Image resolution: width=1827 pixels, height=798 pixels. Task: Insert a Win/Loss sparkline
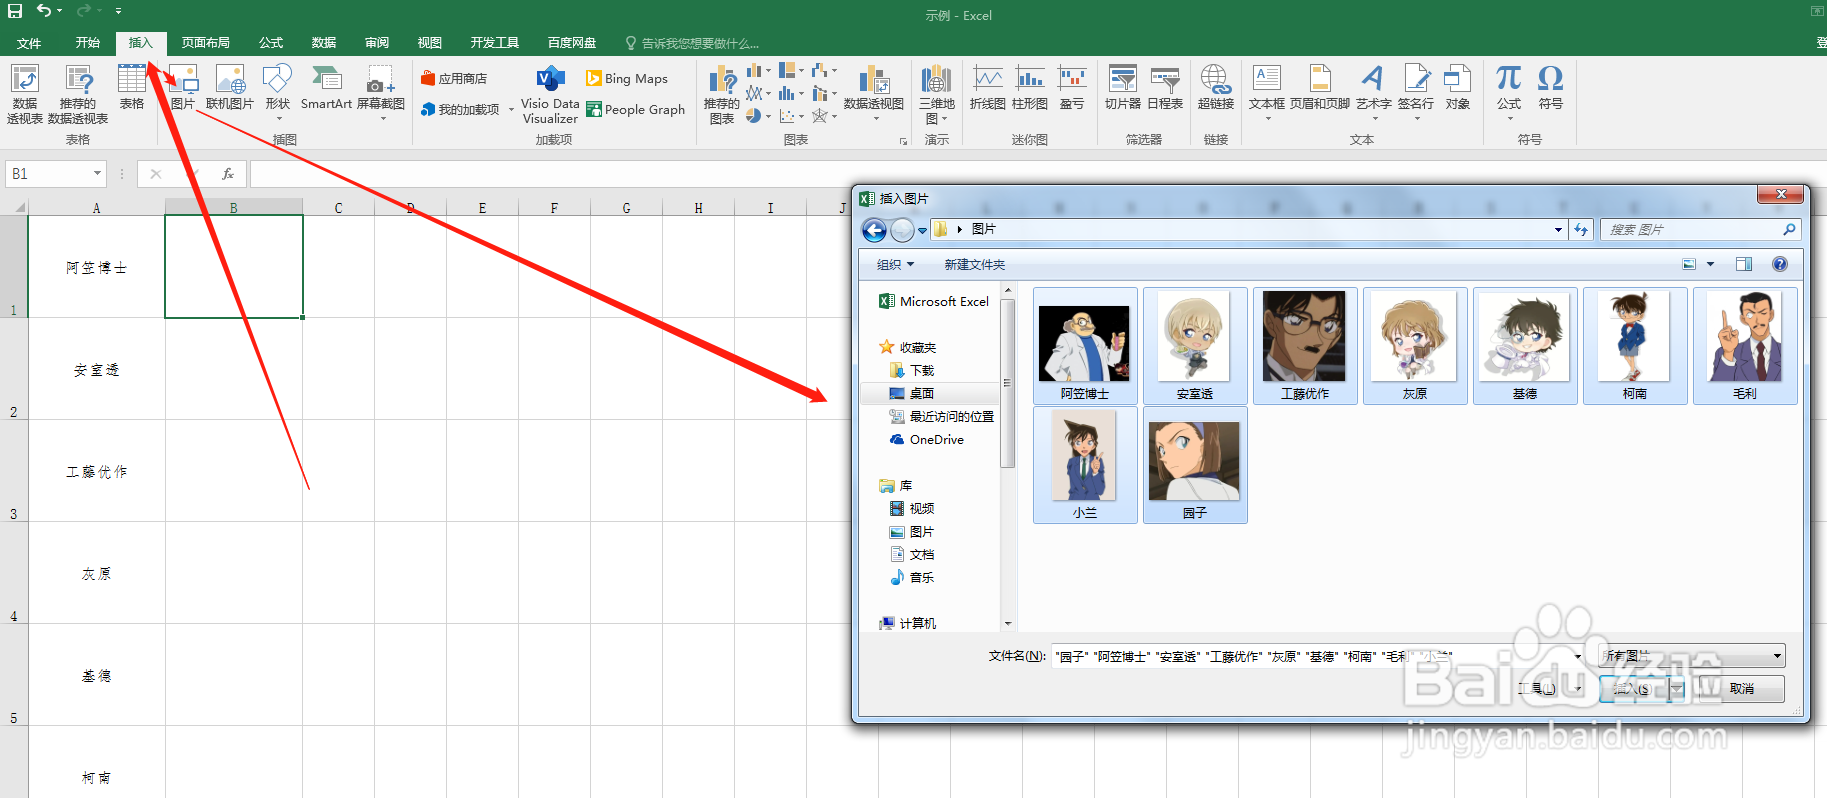click(1072, 86)
